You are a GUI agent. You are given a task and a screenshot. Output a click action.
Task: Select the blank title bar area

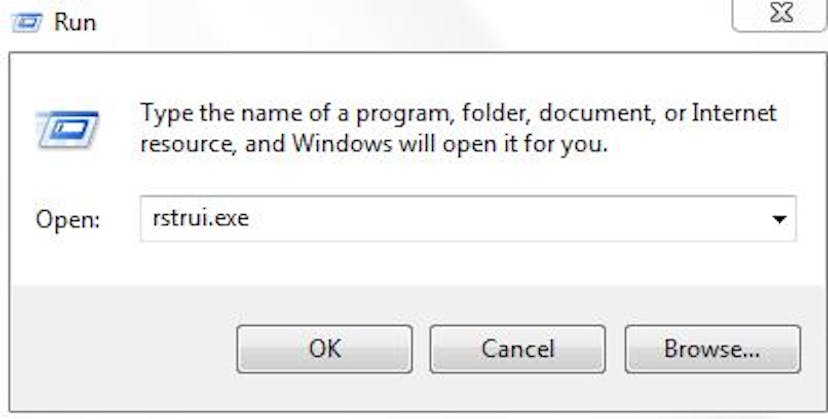(412, 23)
